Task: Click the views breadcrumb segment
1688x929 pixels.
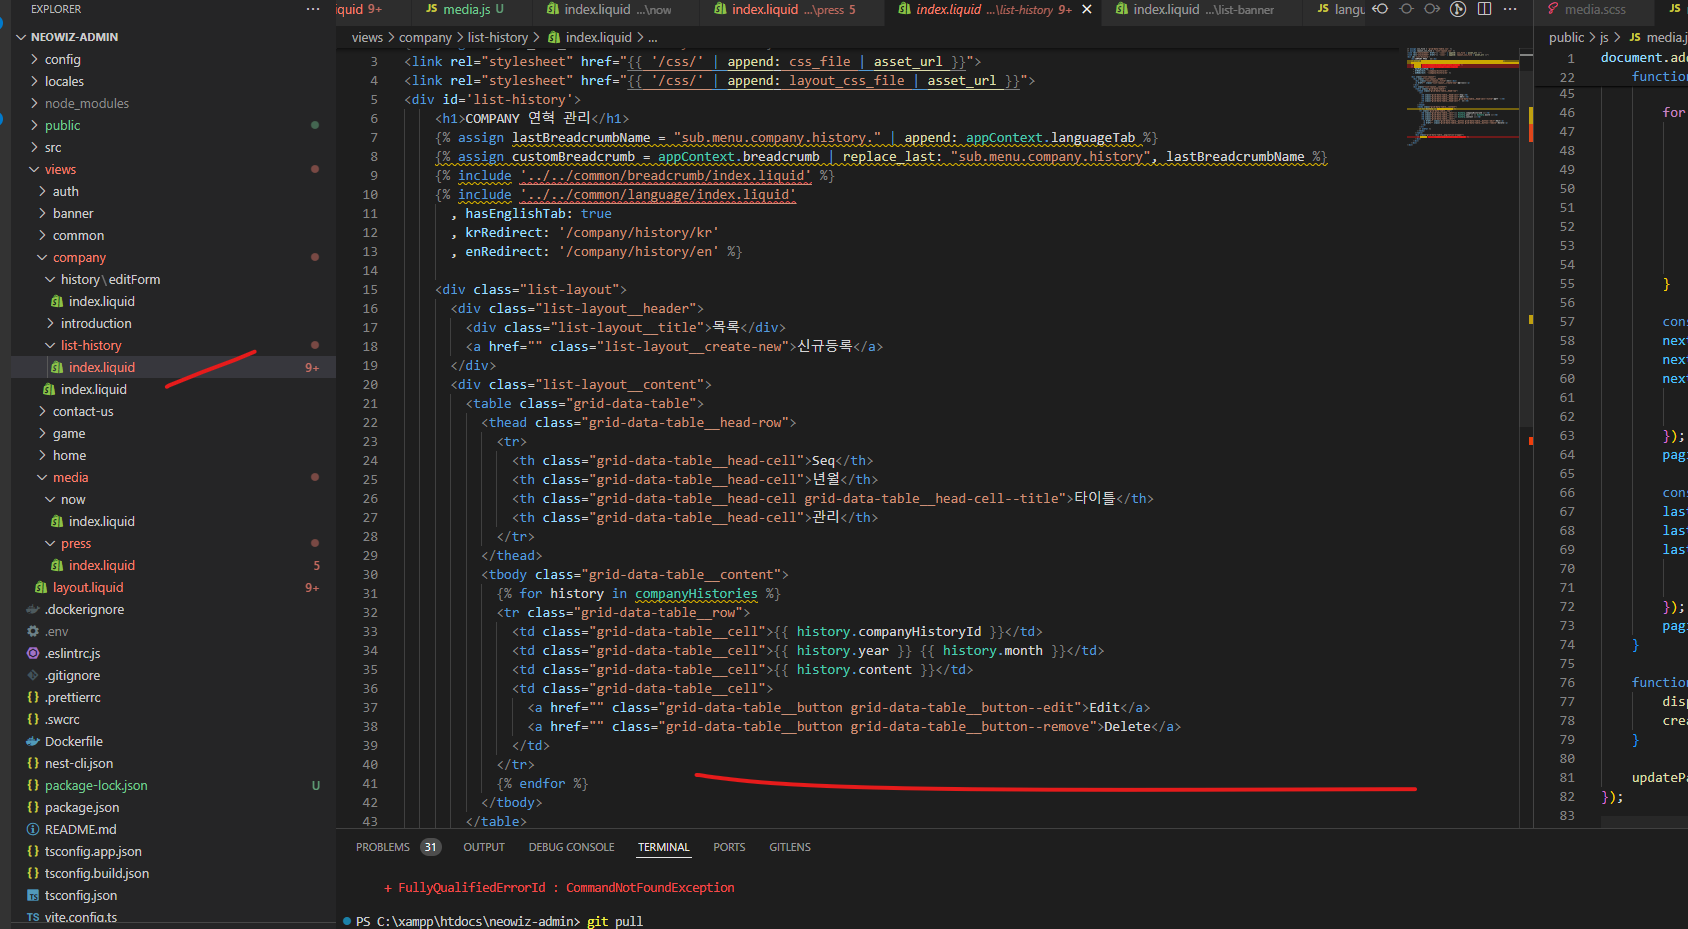Action: click(x=367, y=37)
